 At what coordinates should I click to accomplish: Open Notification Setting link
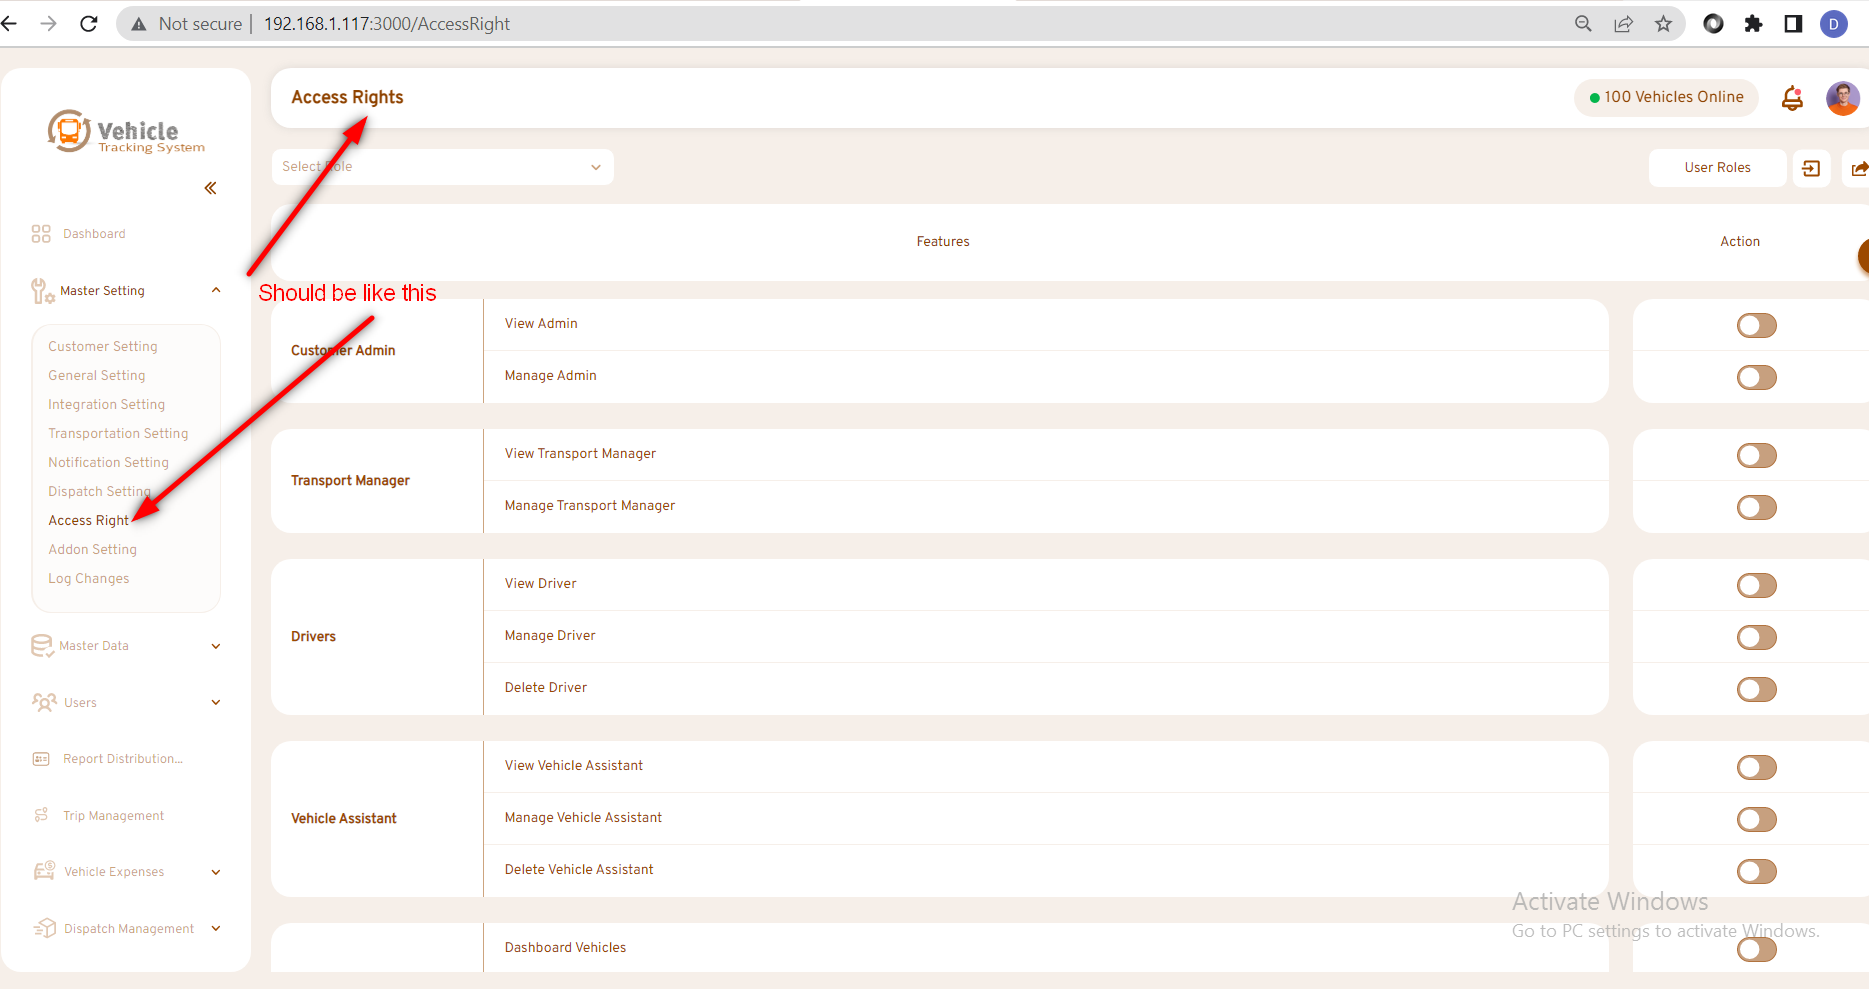pyautogui.click(x=108, y=463)
